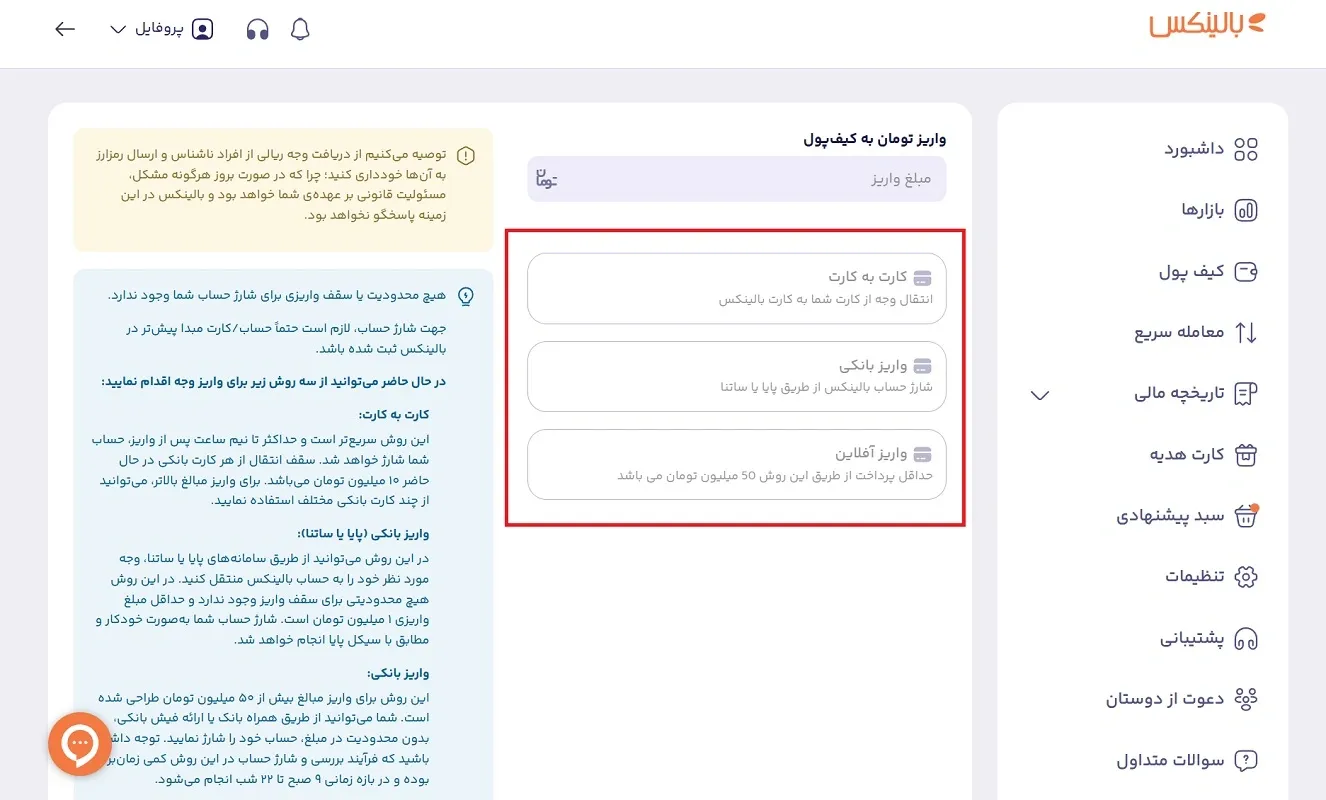Click text انتقال وجه از کارت شما به کارت بالینکس

(826, 299)
